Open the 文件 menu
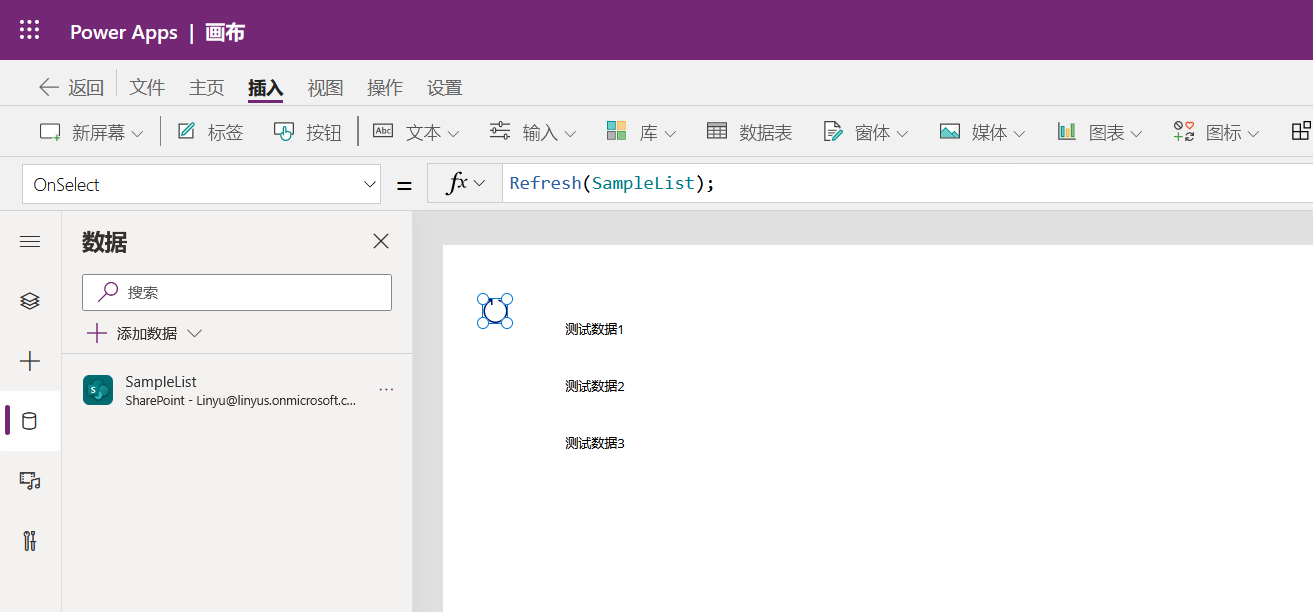The height and width of the screenshot is (612, 1313). [147, 87]
